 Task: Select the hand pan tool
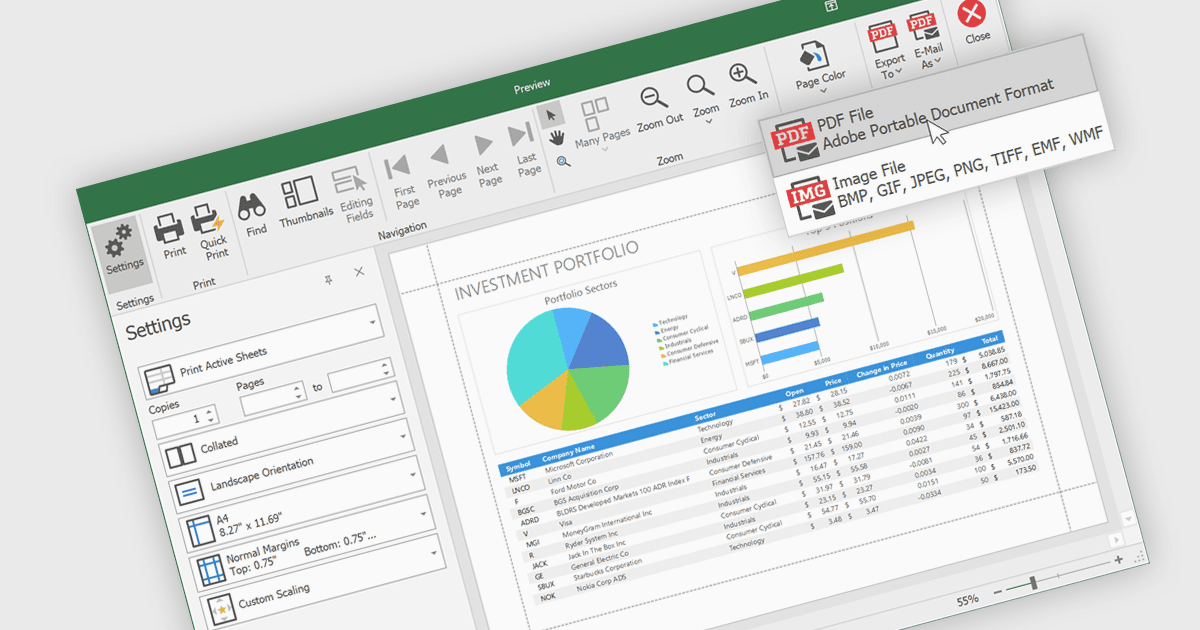pos(556,137)
